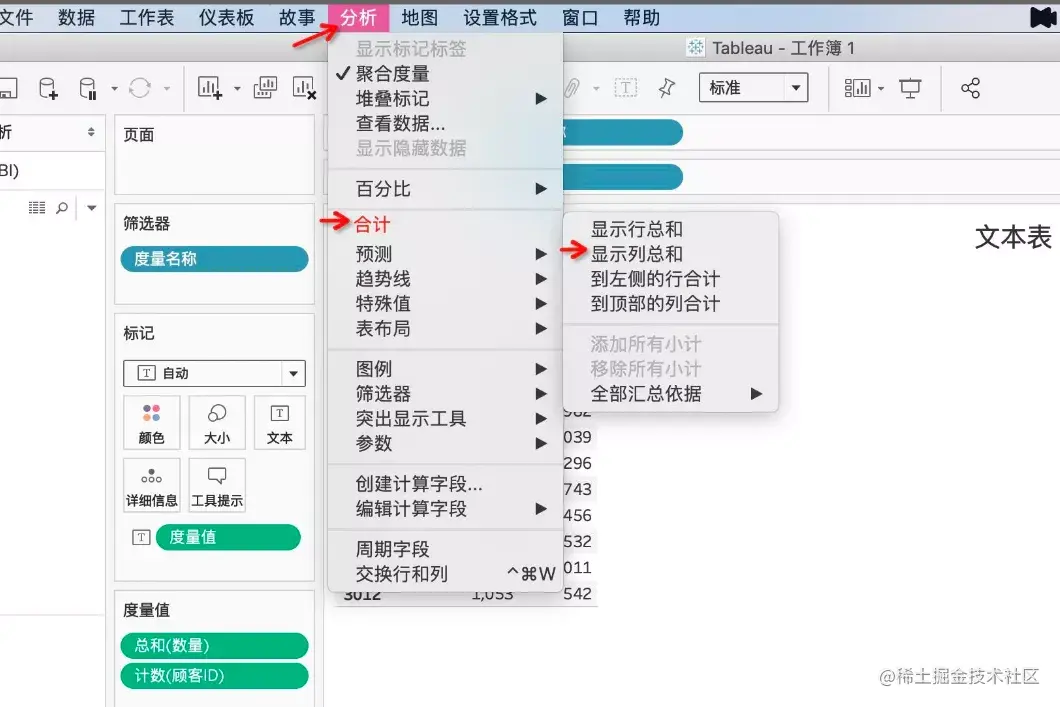
Task: Choose the 合计 menu item
Action: [445, 224]
